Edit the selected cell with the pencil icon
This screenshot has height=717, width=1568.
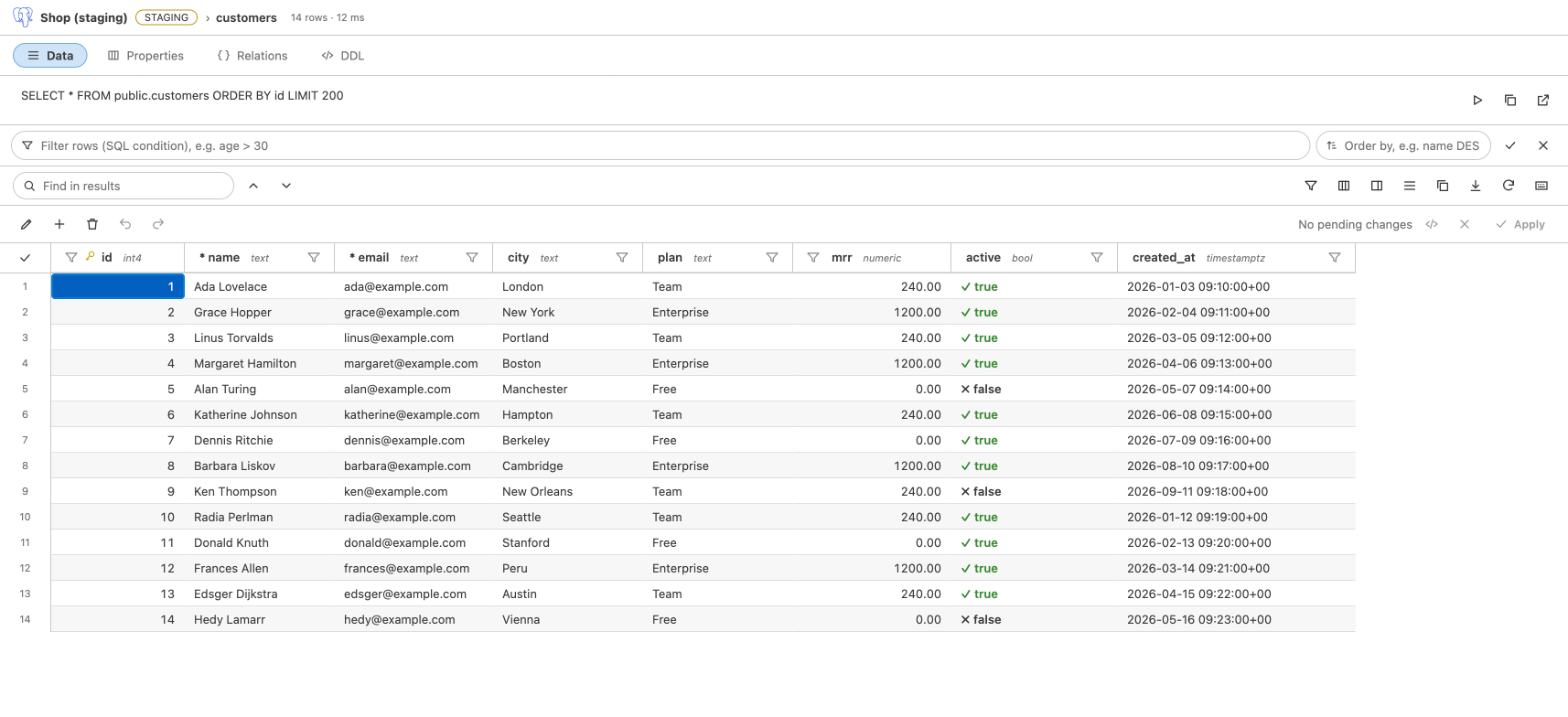pyautogui.click(x=26, y=225)
